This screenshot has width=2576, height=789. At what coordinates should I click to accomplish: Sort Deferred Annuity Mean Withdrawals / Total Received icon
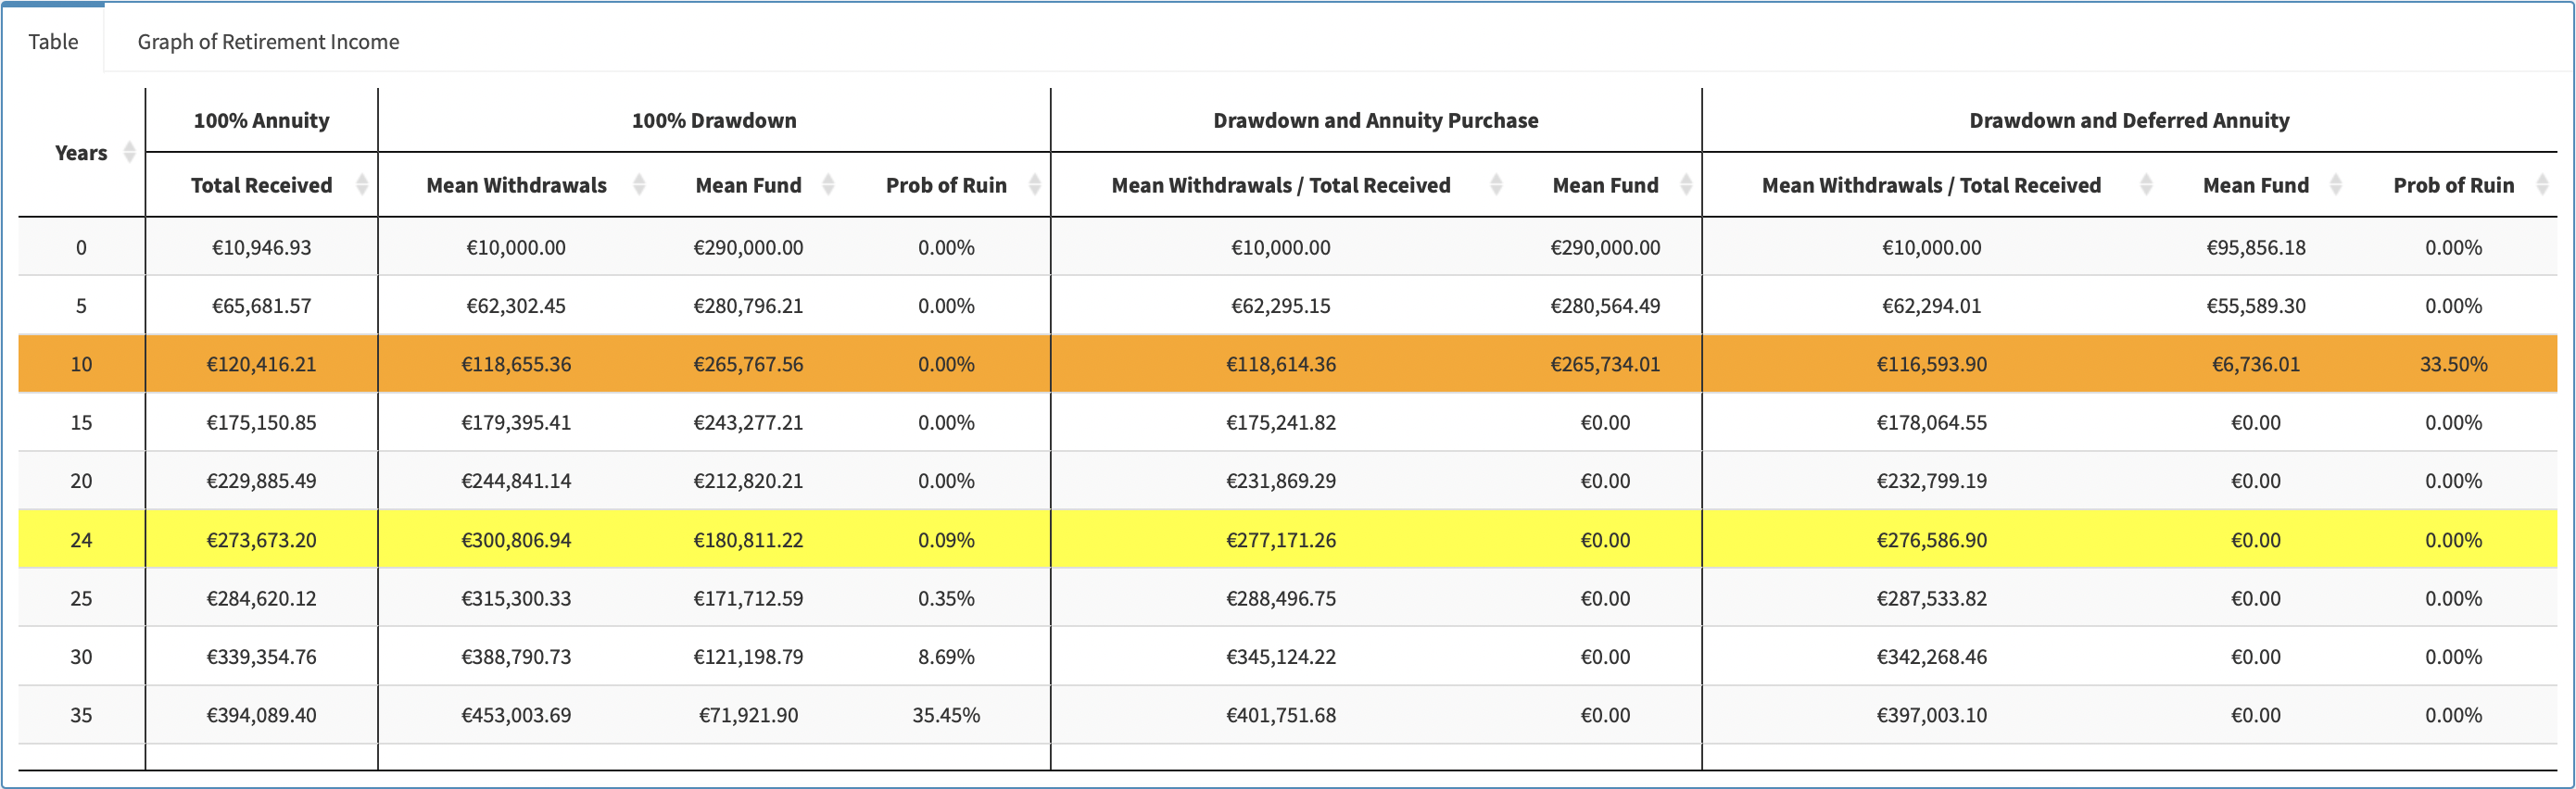[x=2146, y=185]
